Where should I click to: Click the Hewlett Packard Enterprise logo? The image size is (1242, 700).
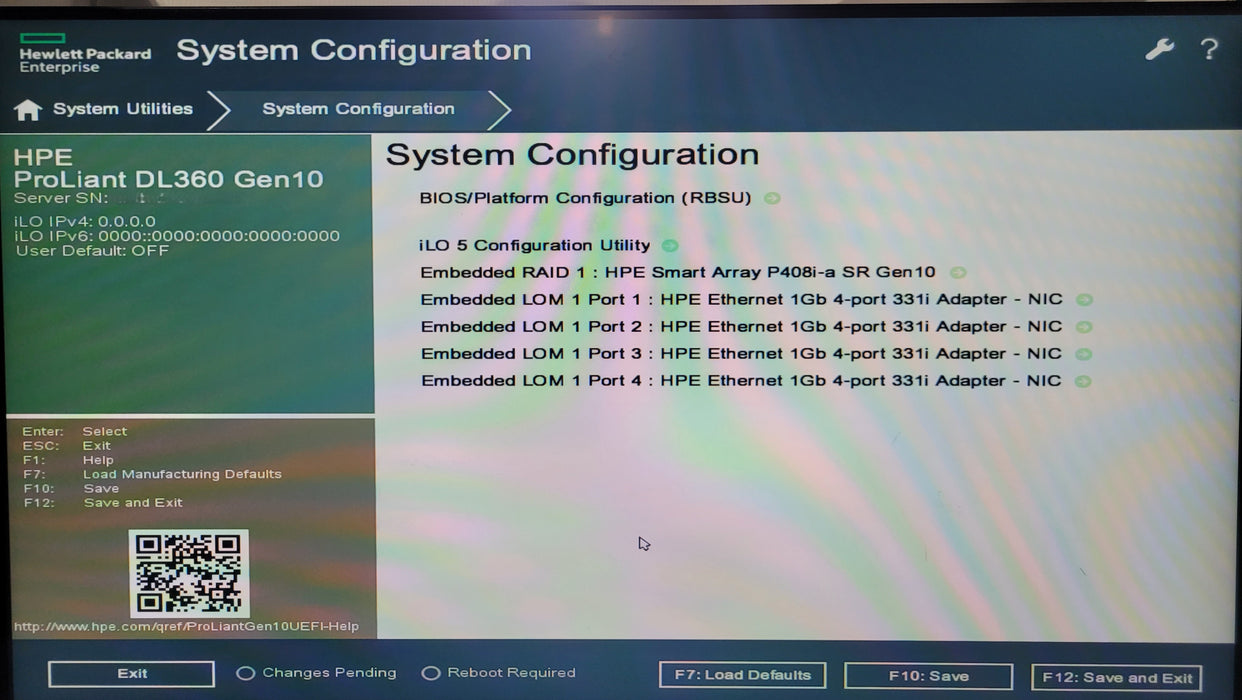pyautogui.click(x=85, y=54)
